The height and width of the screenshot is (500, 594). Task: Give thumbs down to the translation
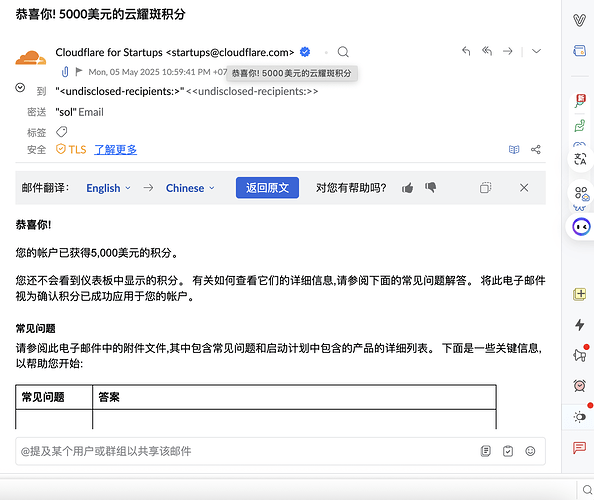(x=430, y=188)
